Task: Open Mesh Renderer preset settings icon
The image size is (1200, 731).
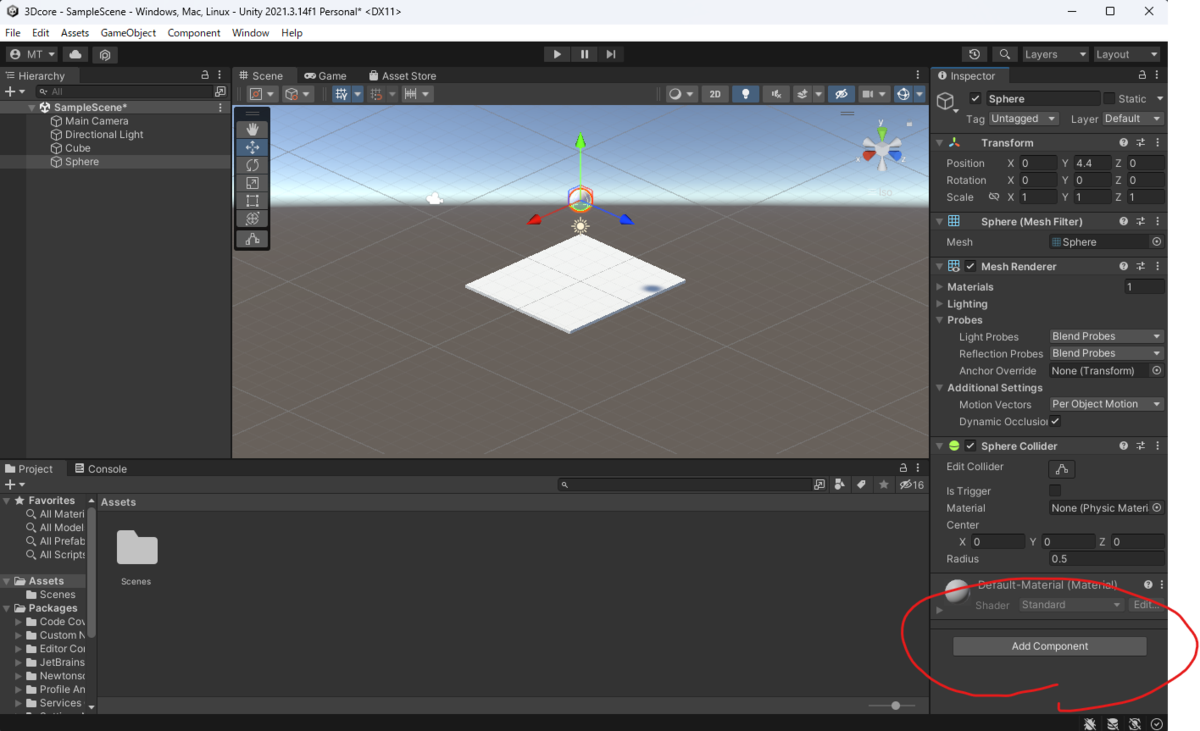Action: coord(1141,267)
